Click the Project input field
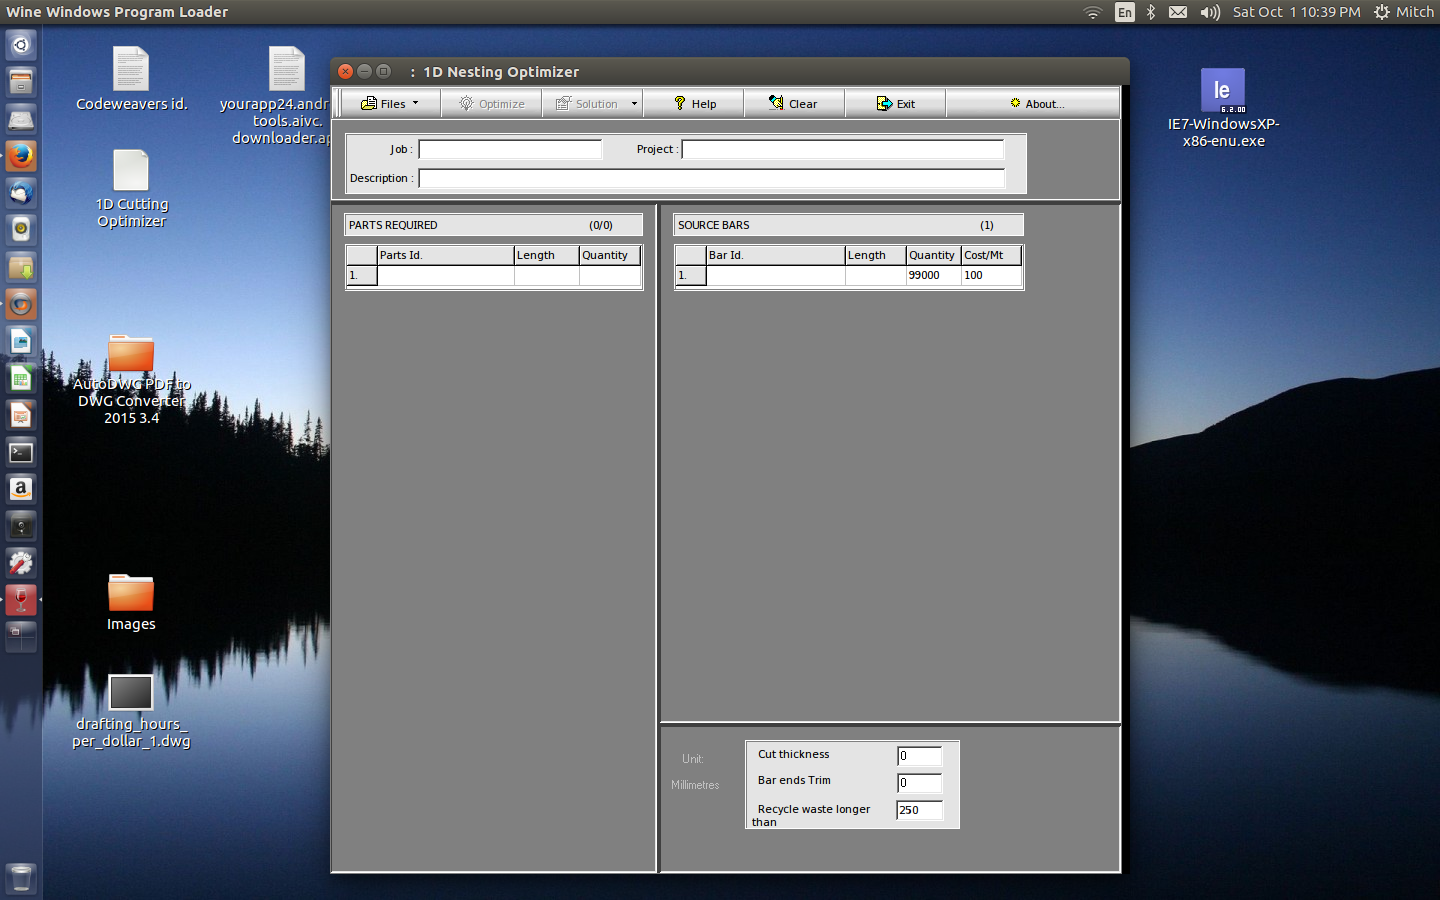 pos(842,148)
